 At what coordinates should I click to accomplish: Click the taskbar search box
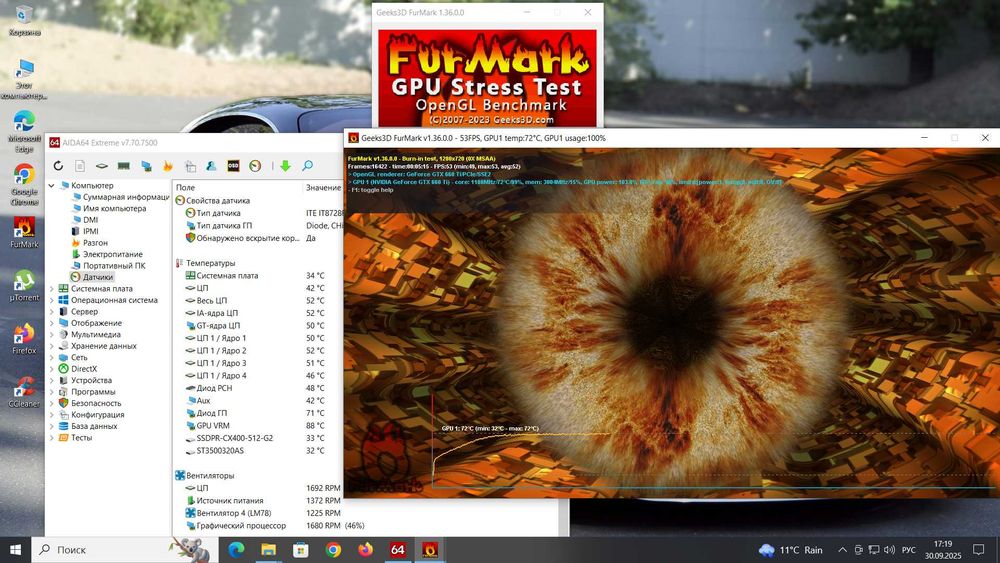(x=124, y=550)
